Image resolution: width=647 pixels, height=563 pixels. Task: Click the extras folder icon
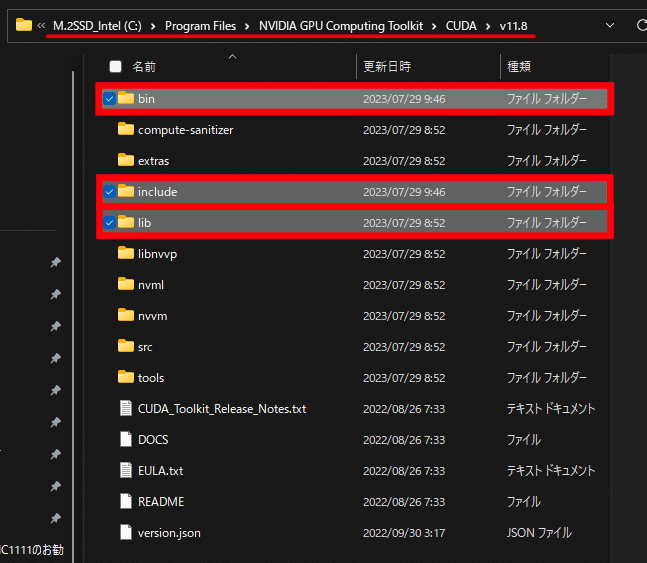coord(126,160)
